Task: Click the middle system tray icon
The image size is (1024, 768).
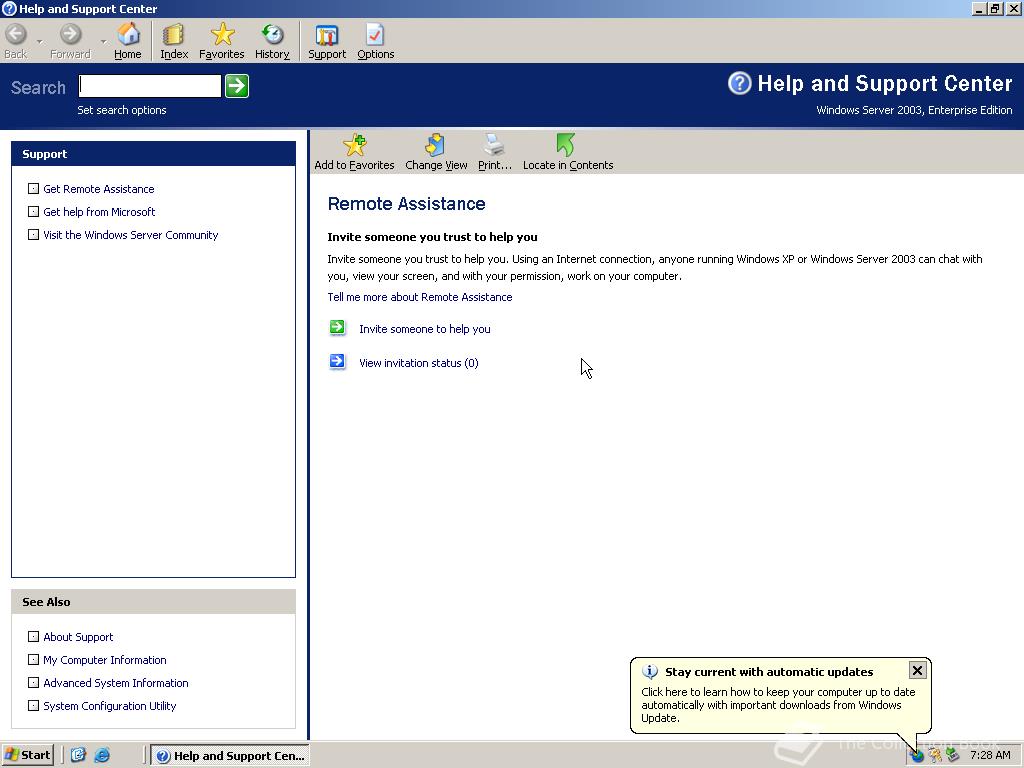Action: [935, 756]
